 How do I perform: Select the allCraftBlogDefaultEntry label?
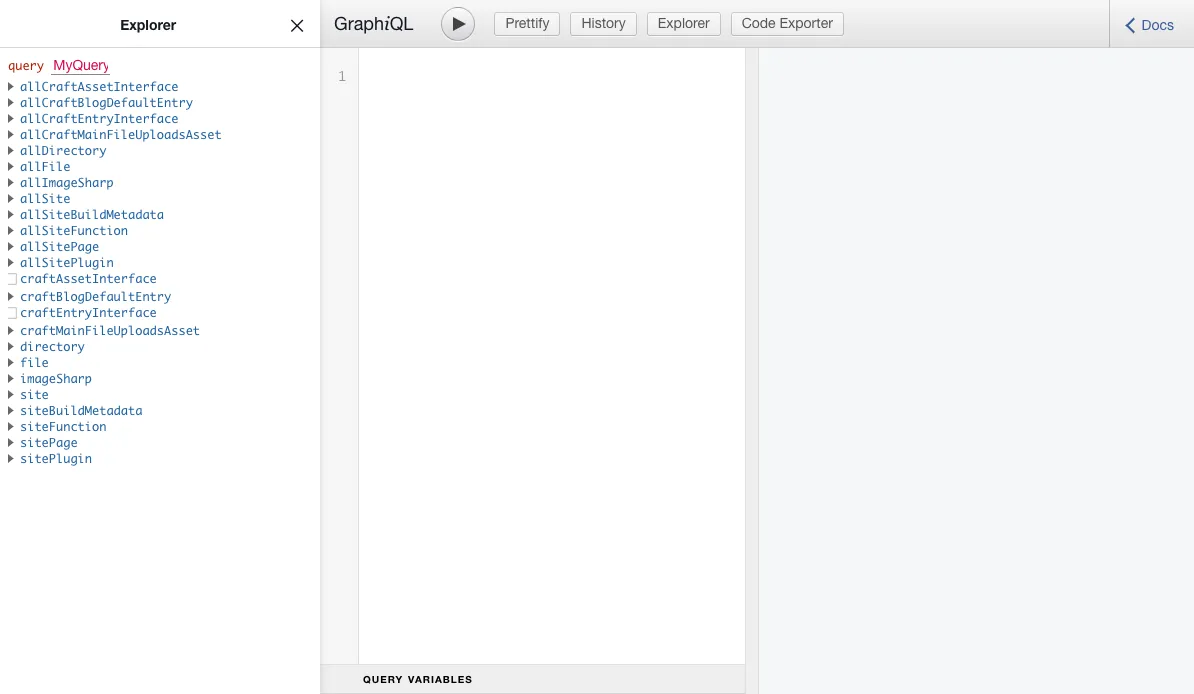point(107,103)
